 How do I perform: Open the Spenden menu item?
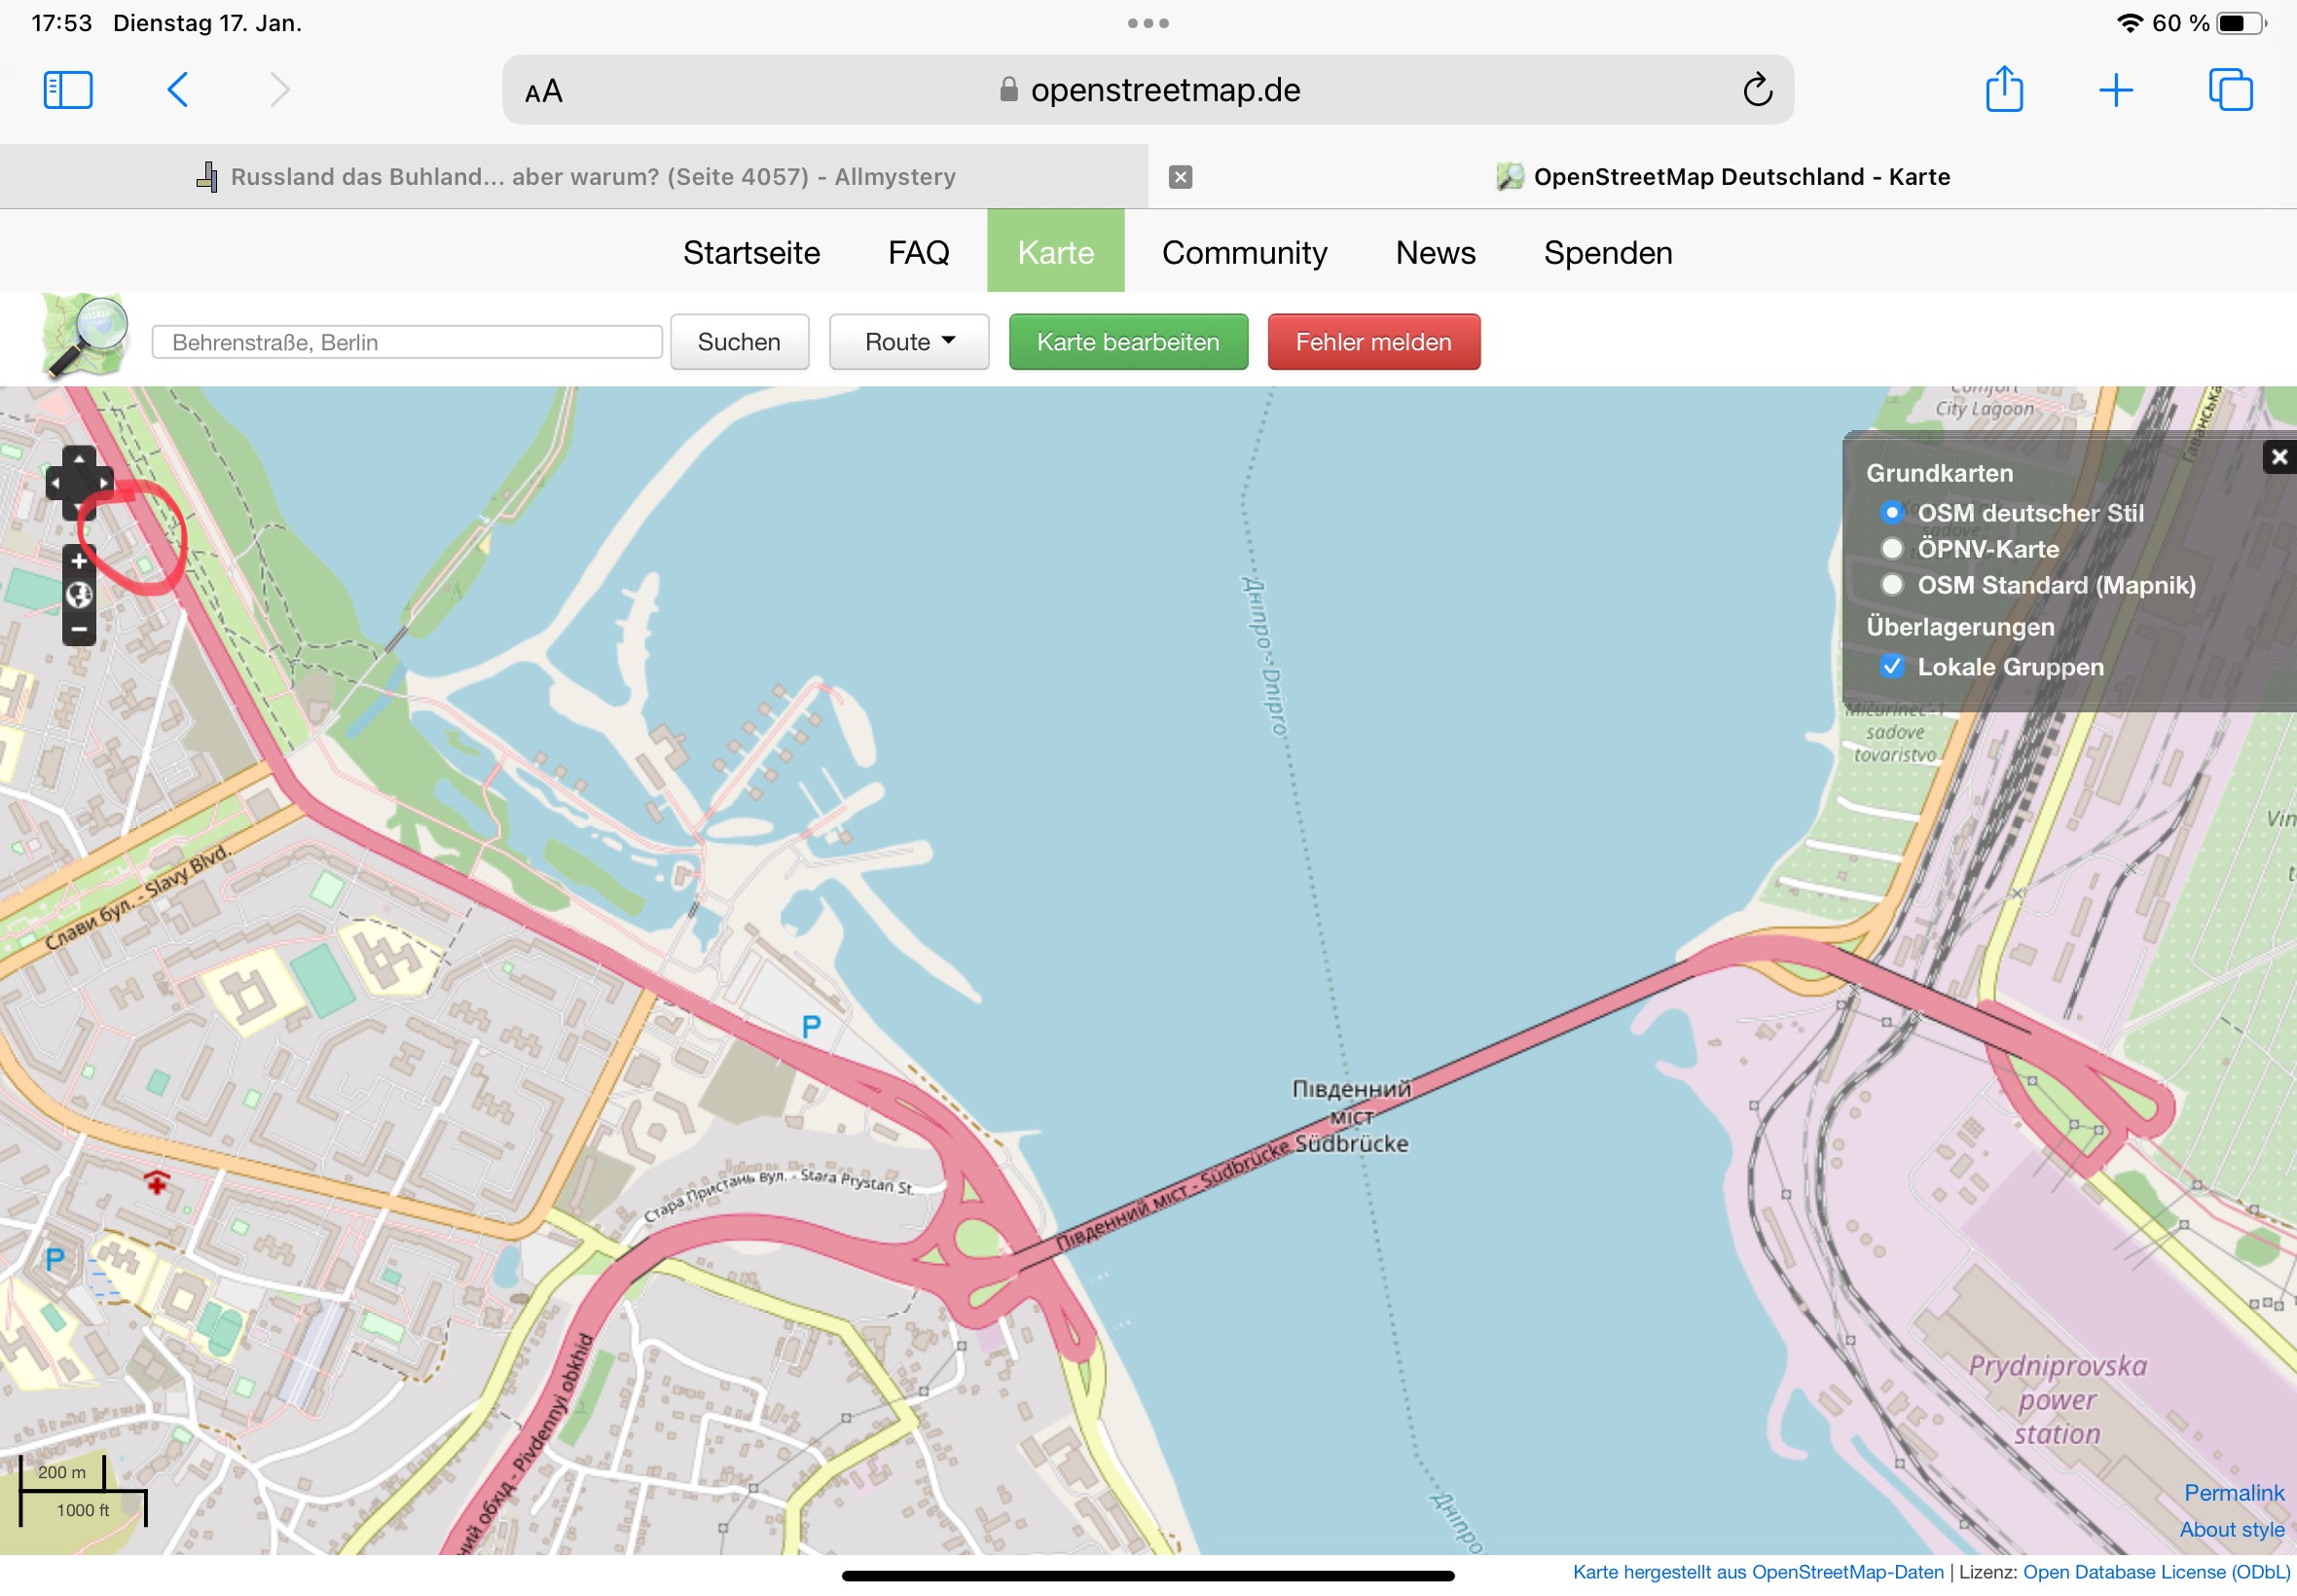pos(1607,252)
